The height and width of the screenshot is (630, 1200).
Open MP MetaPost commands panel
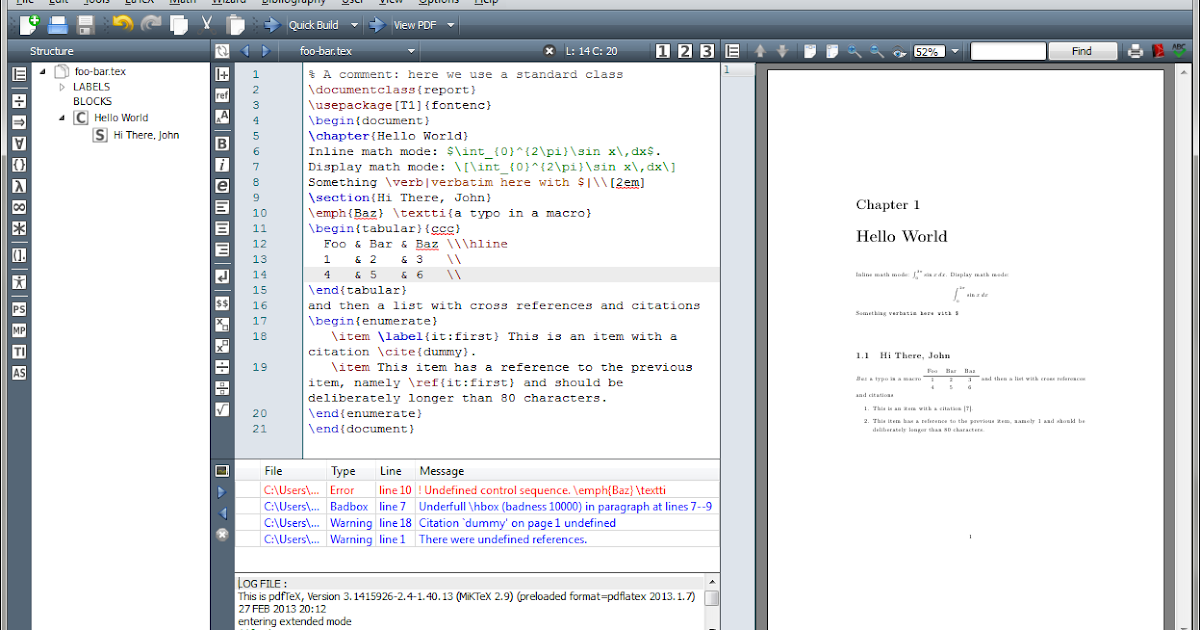19,330
